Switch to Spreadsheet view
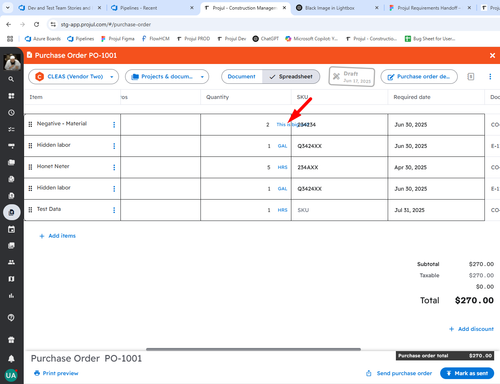500x384 pixels. [291, 77]
